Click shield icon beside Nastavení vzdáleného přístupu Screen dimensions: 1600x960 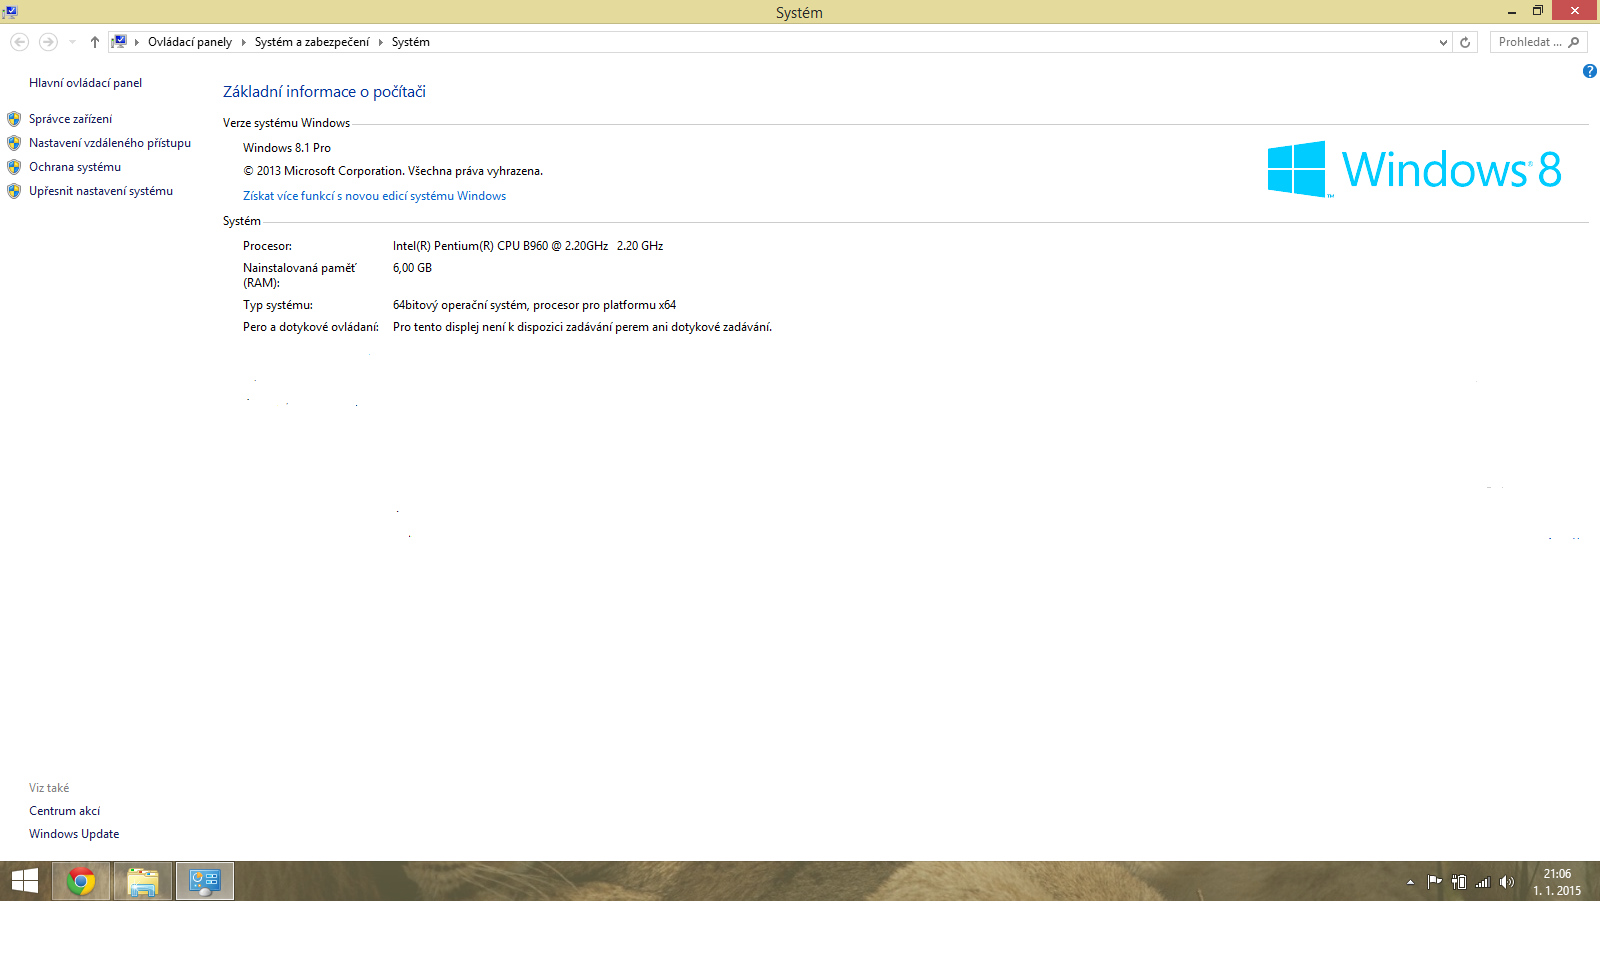pyautogui.click(x=14, y=143)
